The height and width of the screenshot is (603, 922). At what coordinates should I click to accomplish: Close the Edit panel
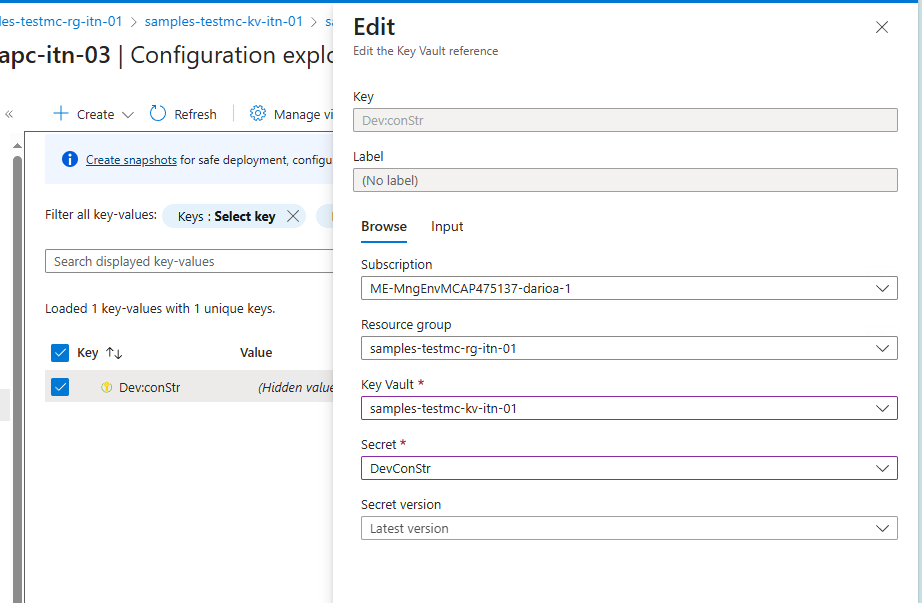881,28
